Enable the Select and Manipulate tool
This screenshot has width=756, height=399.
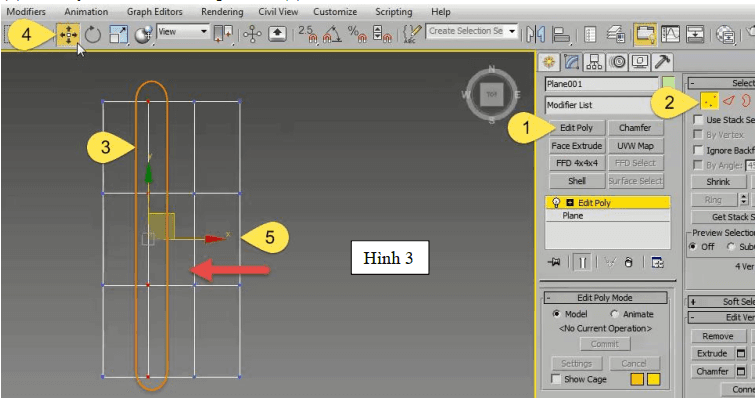coord(252,34)
